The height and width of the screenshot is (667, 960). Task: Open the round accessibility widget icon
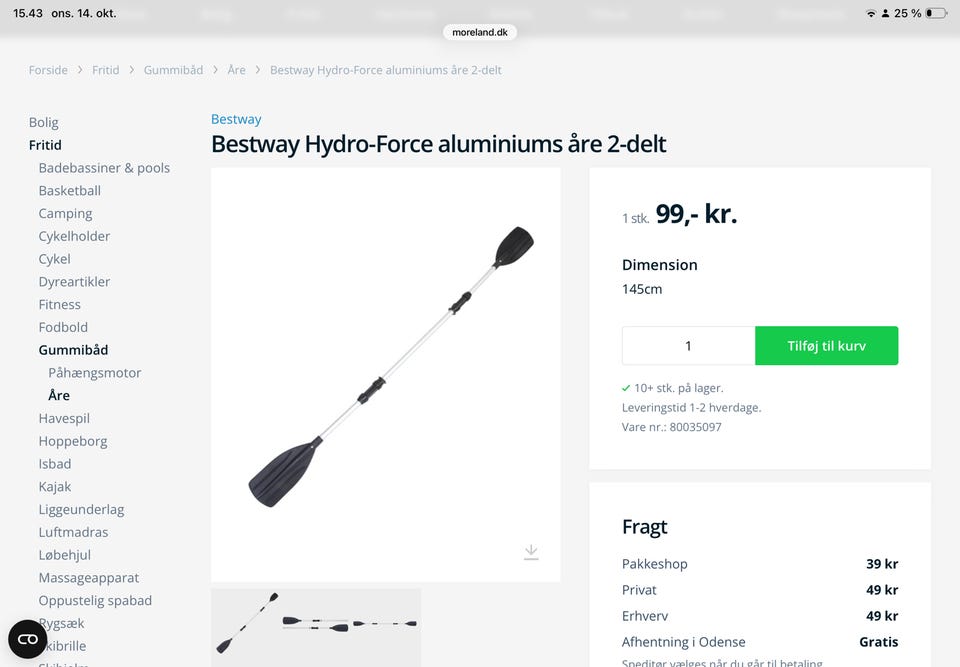click(x=28, y=639)
